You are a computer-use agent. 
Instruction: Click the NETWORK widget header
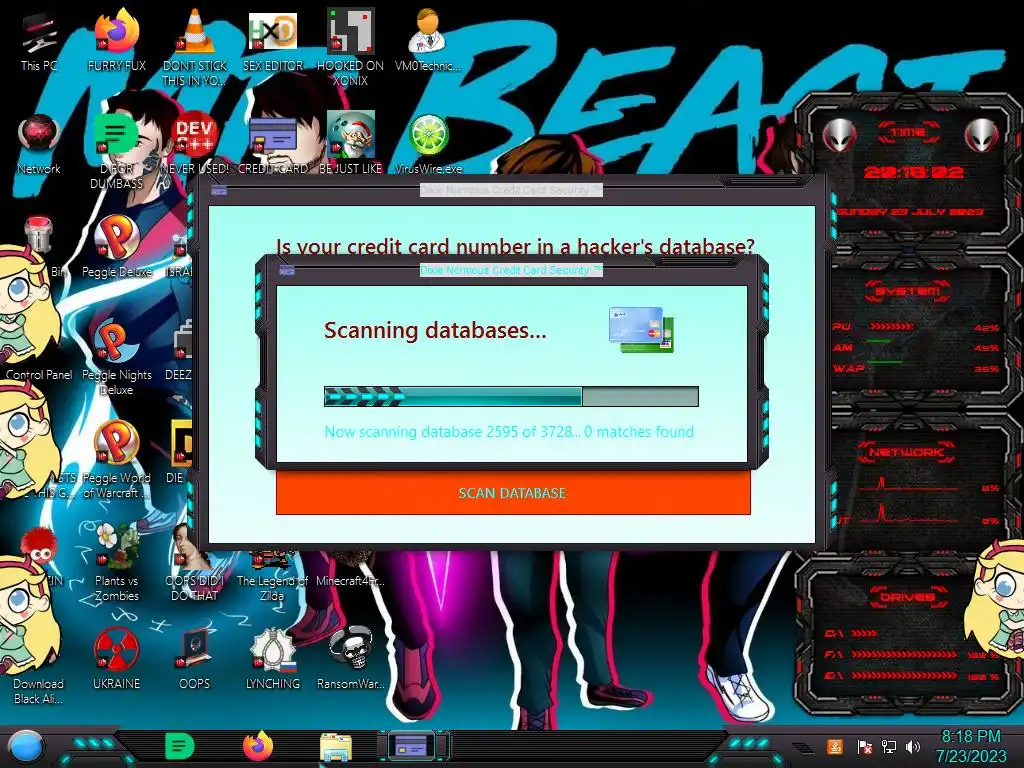[908, 452]
